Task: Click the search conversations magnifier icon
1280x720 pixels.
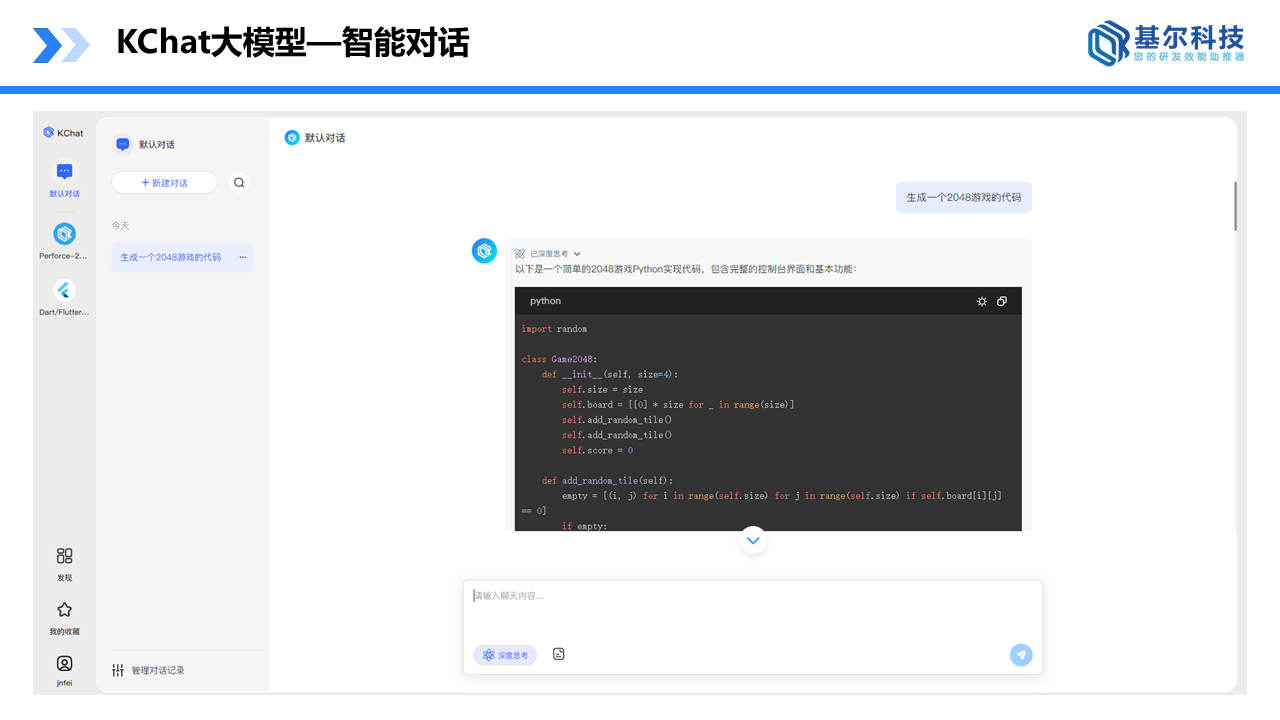Action: point(239,183)
